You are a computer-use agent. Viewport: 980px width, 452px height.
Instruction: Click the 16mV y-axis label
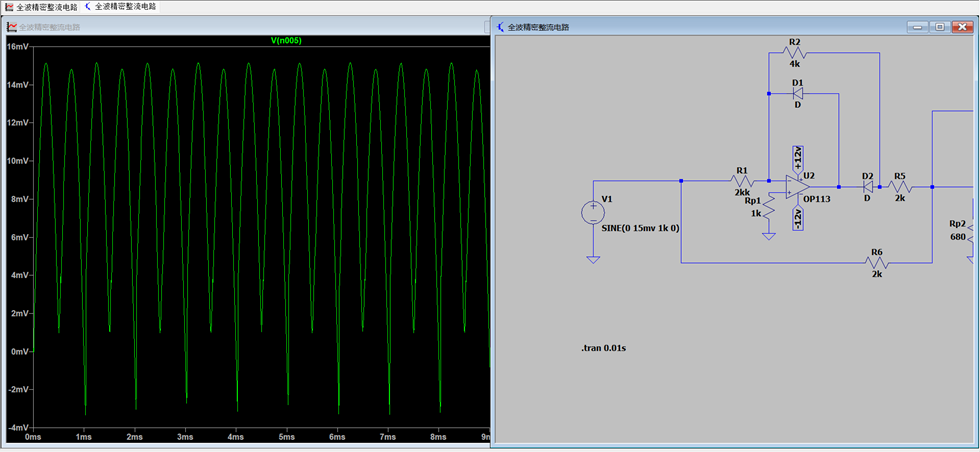pyautogui.click(x=18, y=47)
